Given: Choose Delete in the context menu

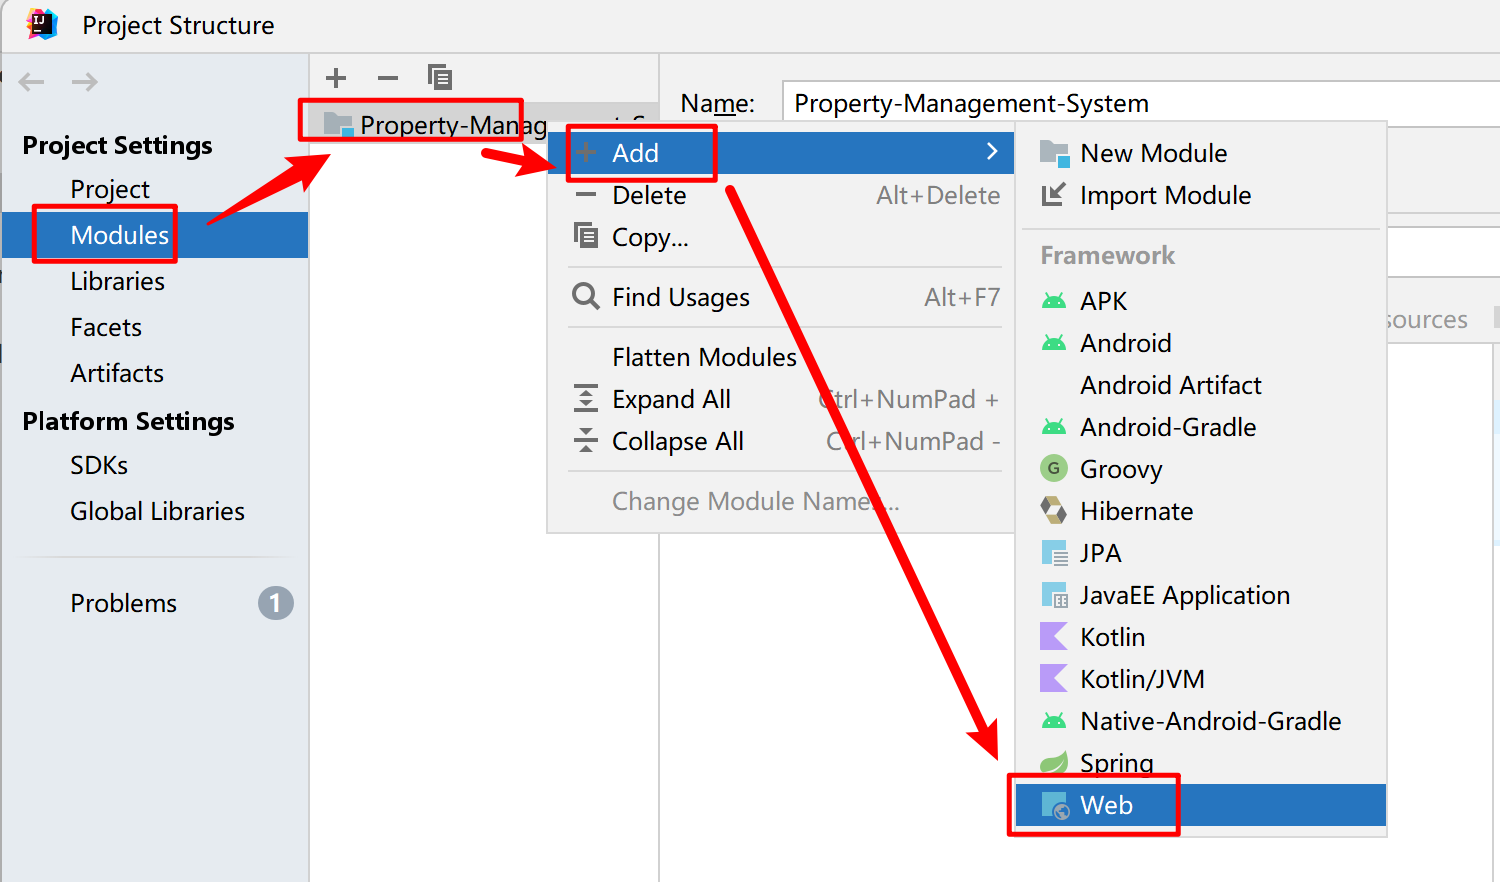Looking at the screenshot, I should point(780,195).
